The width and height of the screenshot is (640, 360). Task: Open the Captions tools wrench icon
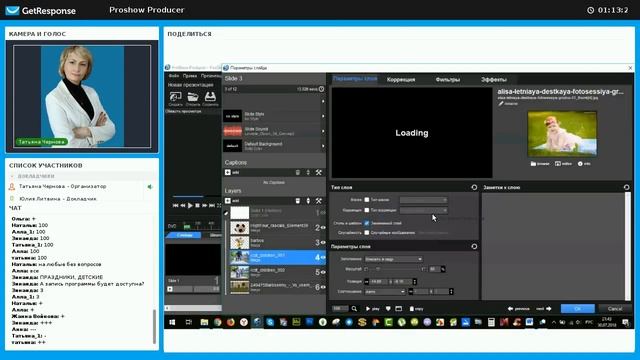[x=319, y=173]
